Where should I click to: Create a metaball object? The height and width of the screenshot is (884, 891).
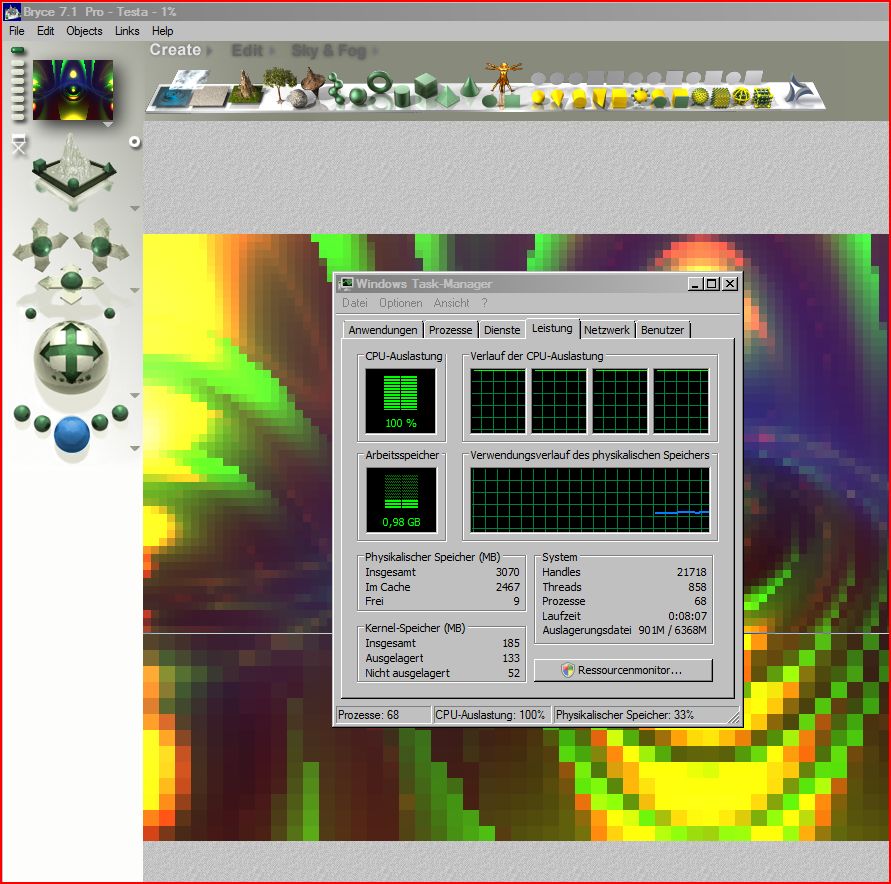(336, 91)
